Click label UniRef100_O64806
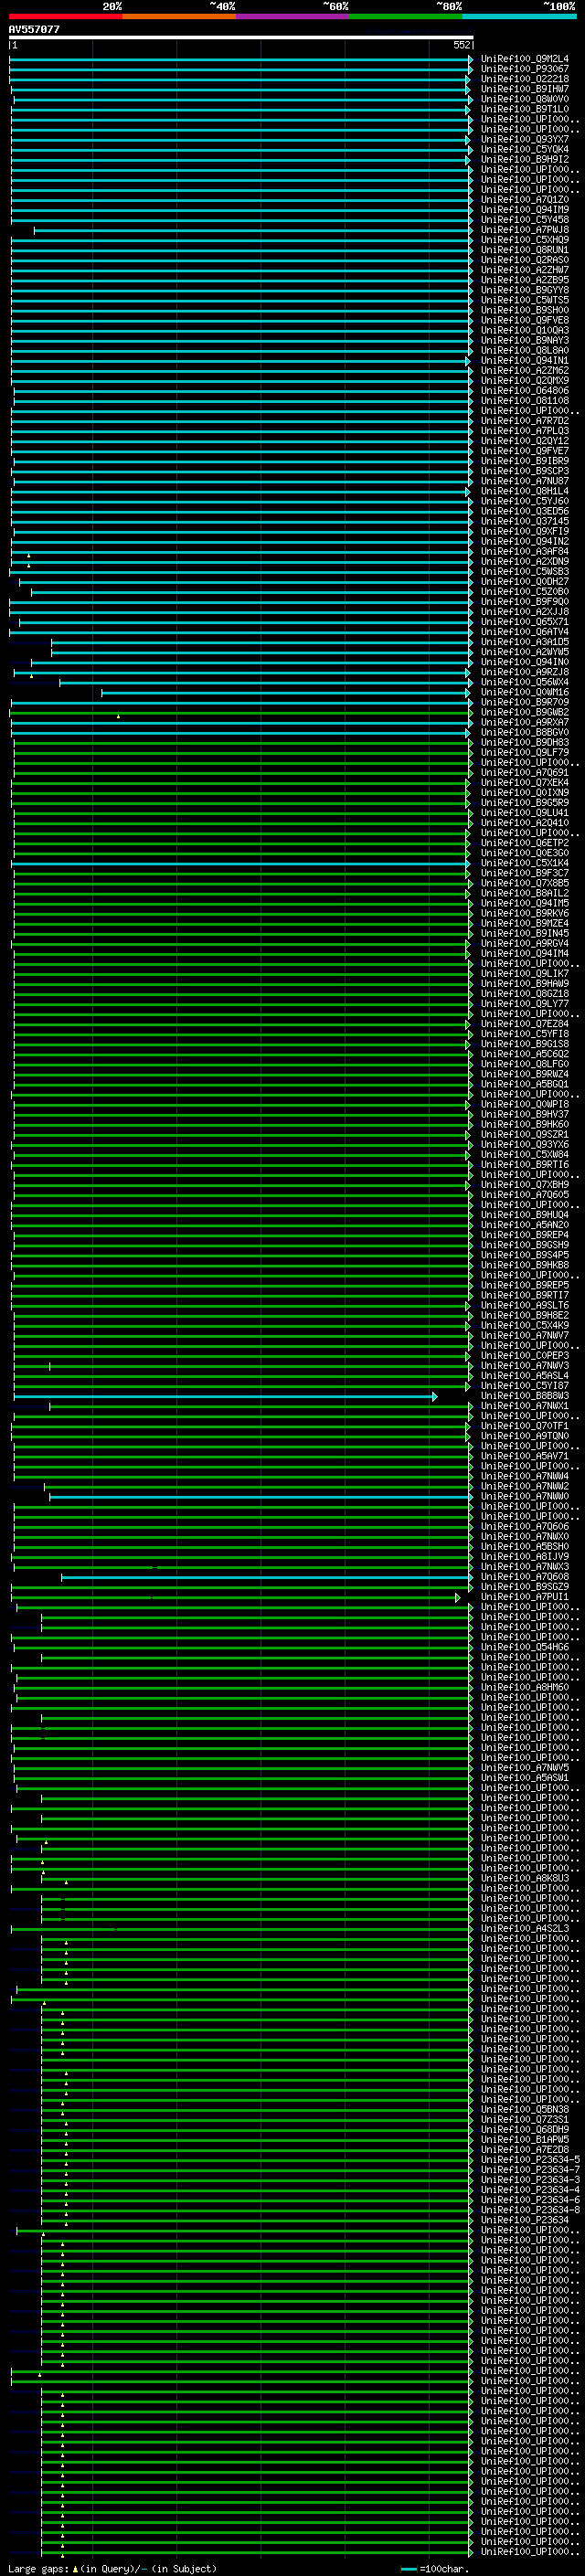 524,391
